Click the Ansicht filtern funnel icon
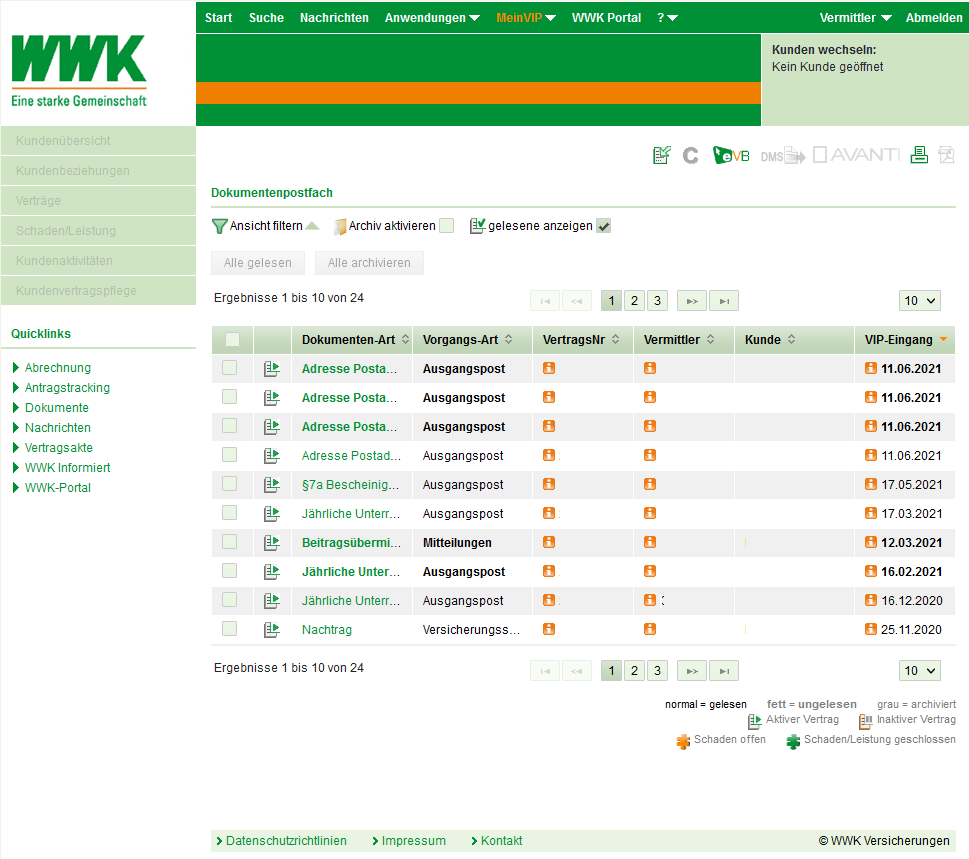 click(219, 226)
